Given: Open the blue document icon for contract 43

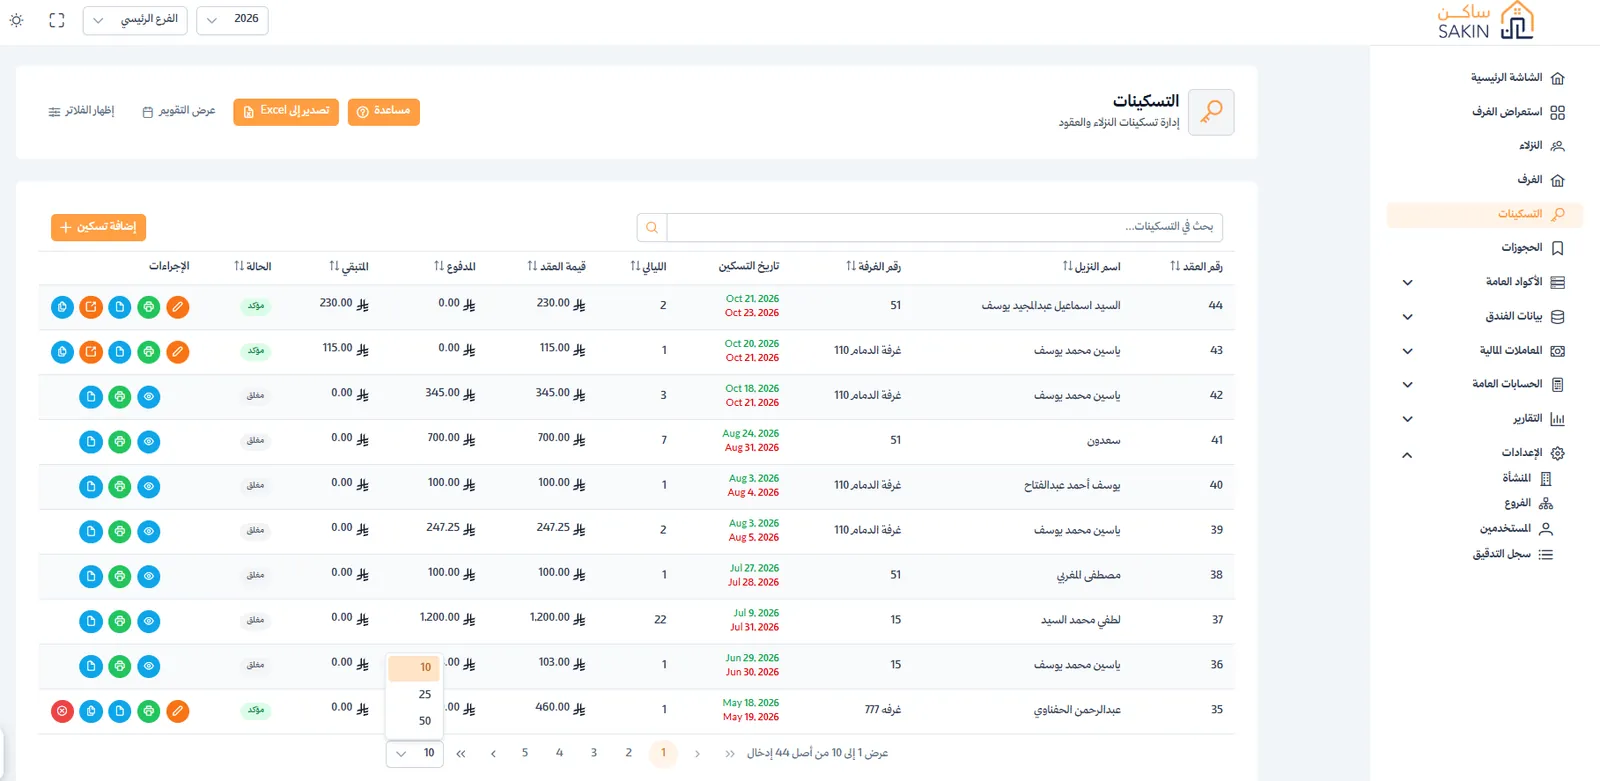Looking at the screenshot, I should click(120, 352).
